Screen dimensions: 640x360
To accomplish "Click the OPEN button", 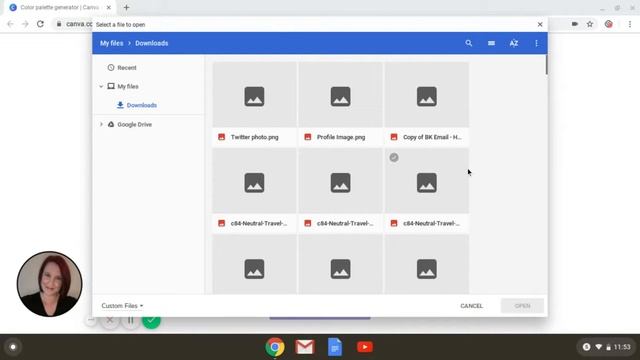I will tap(522, 306).
